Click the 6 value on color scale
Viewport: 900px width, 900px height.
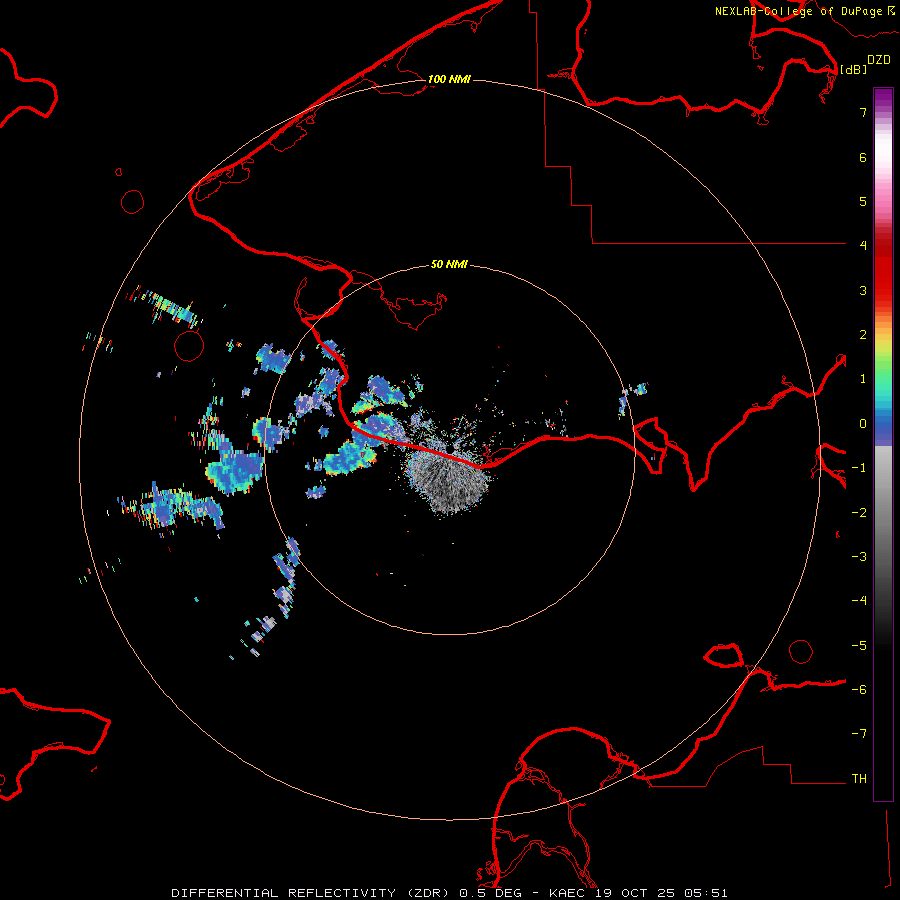[x=863, y=157]
